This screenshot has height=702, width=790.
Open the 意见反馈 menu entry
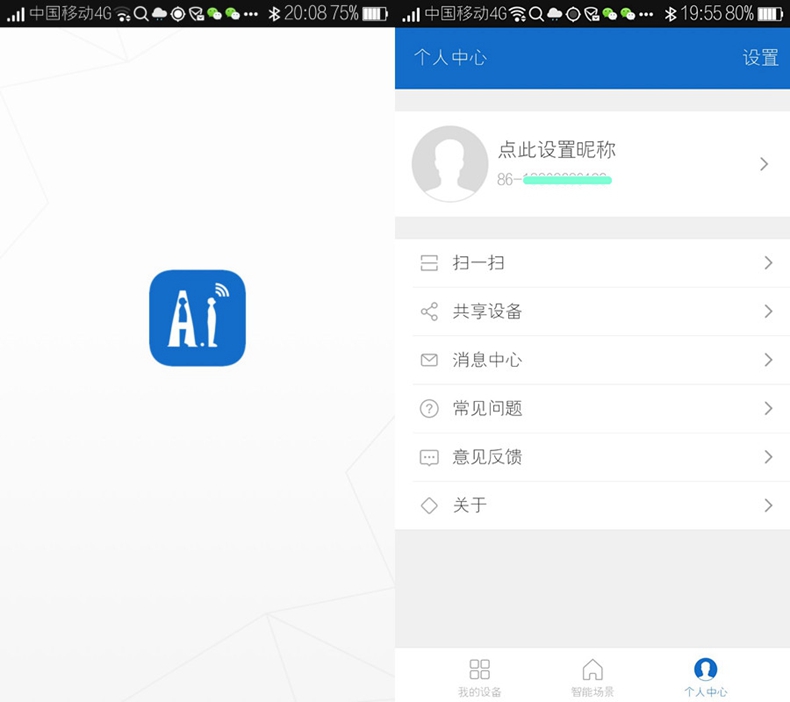[488, 457]
